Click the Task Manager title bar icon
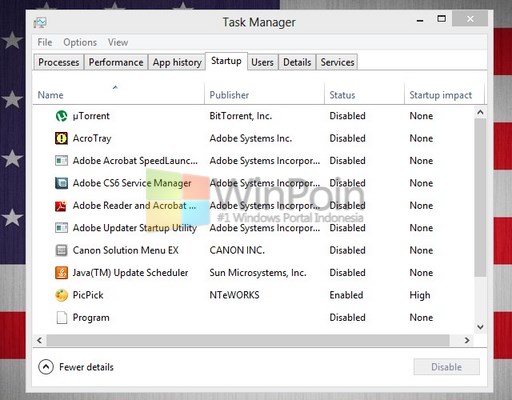This screenshot has width=512, height=400. (40, 23)
